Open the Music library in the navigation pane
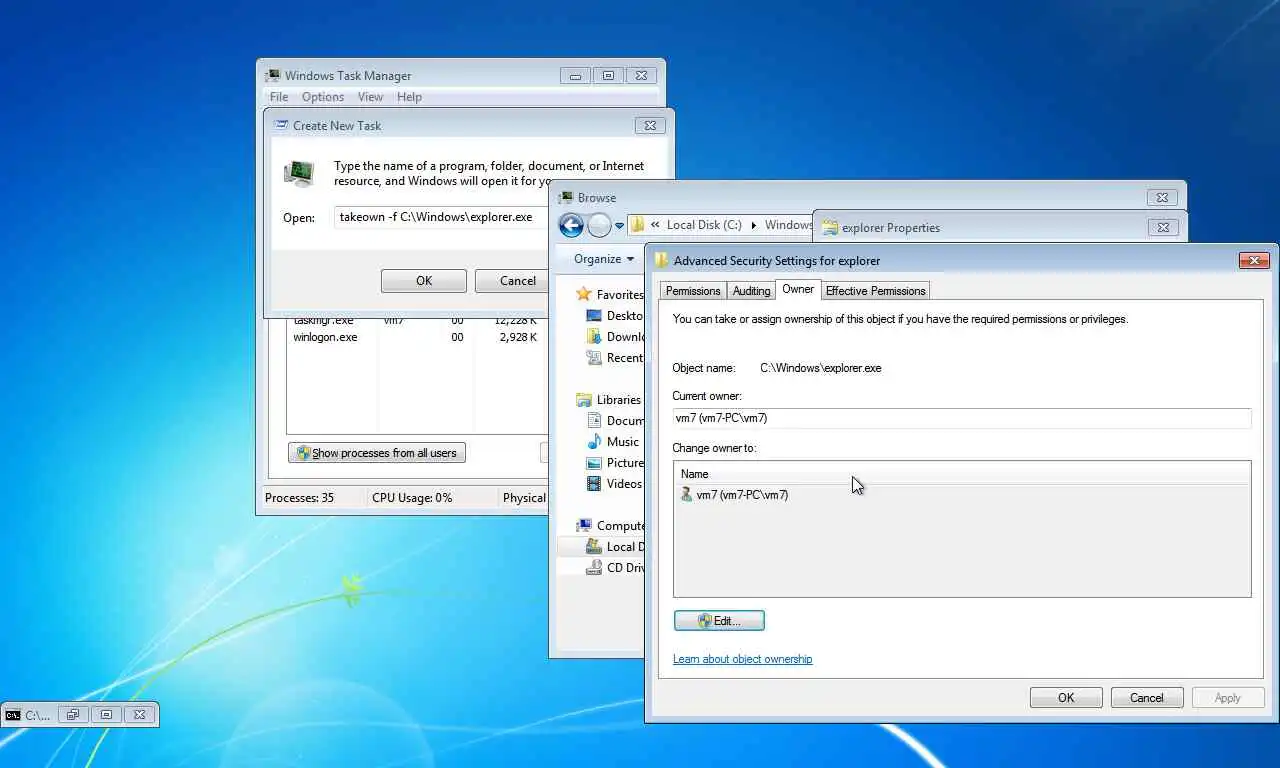The width and height of the screenshot is (1280, 768). tap(613, 441)
